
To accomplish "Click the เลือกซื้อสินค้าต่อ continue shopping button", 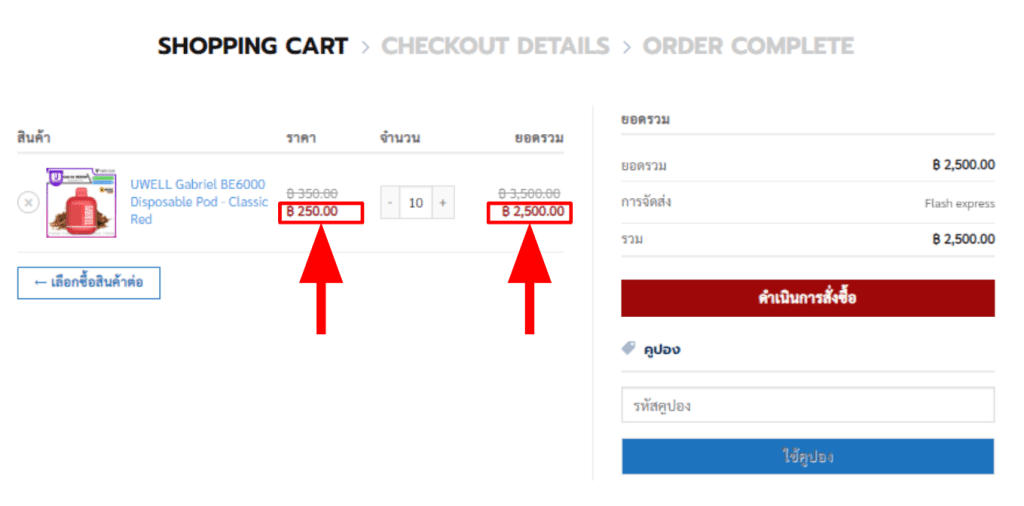I will coord(88,283).
